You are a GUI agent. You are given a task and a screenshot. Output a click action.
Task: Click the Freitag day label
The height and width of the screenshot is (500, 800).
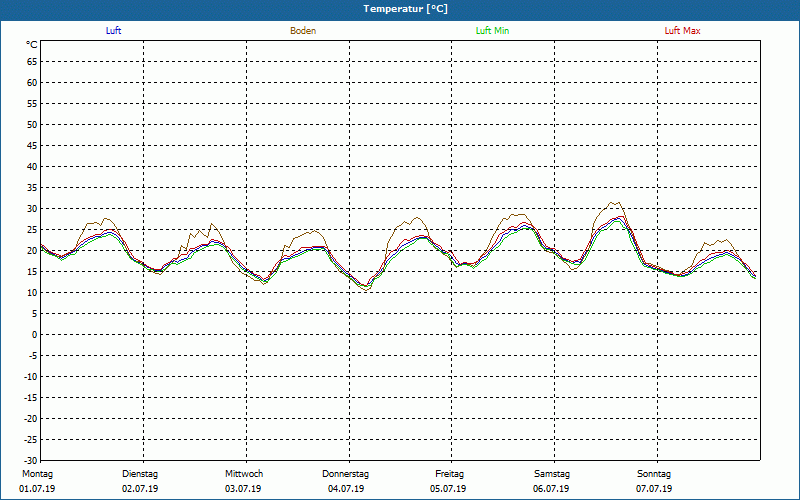(x=449, y=474)
